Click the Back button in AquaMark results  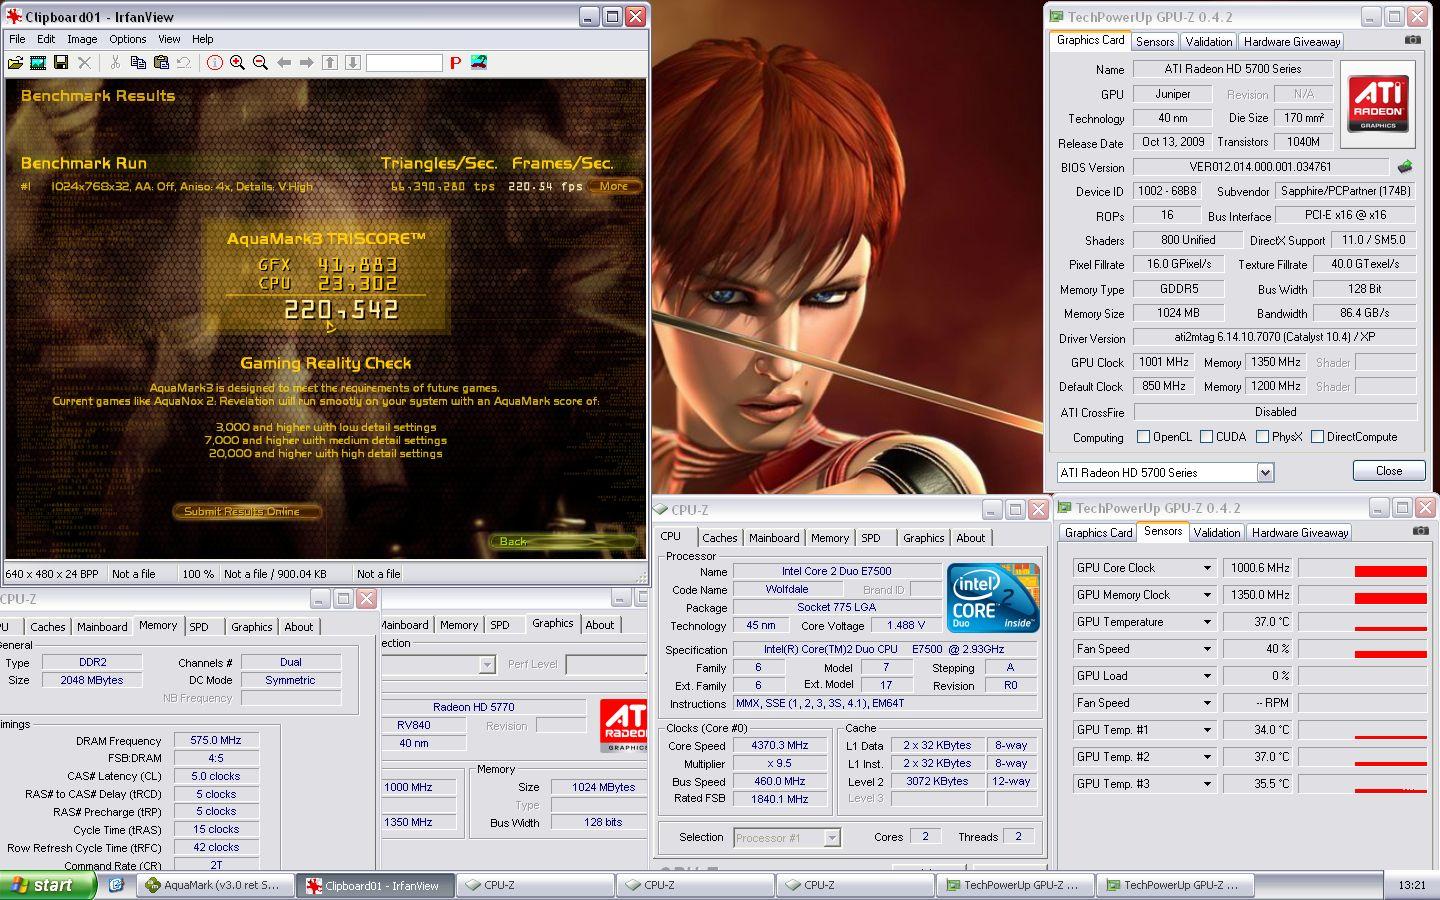(563, 541)
